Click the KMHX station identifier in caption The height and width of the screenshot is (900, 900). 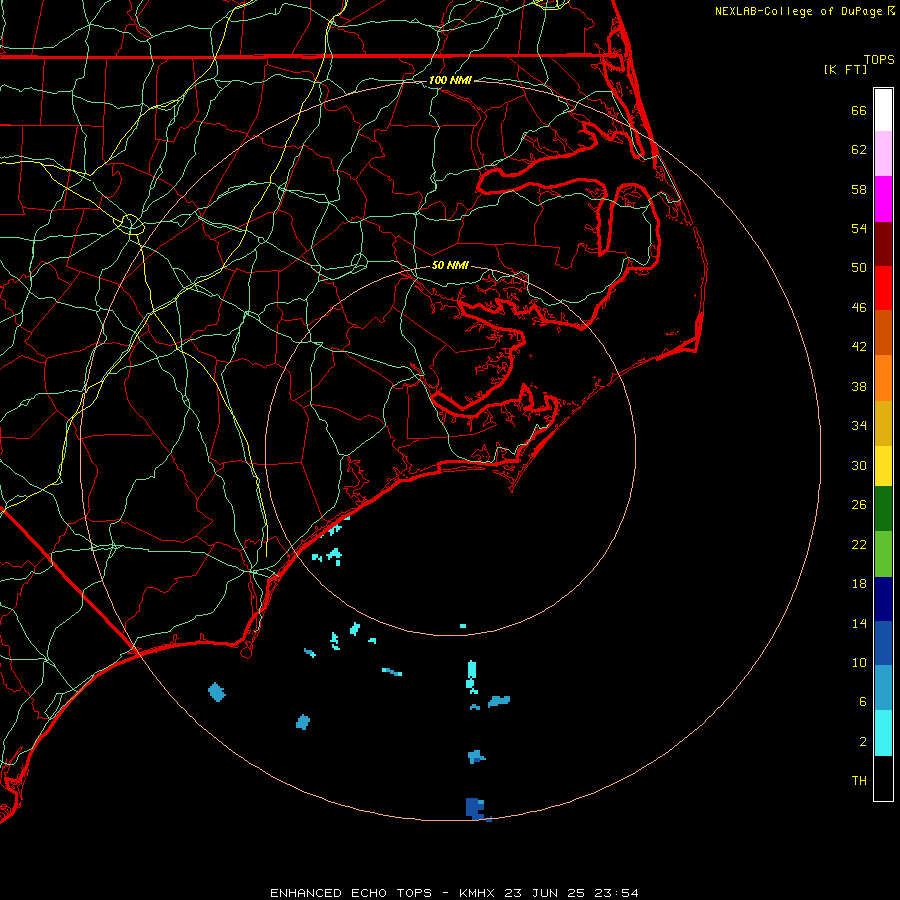pos(479,893)
